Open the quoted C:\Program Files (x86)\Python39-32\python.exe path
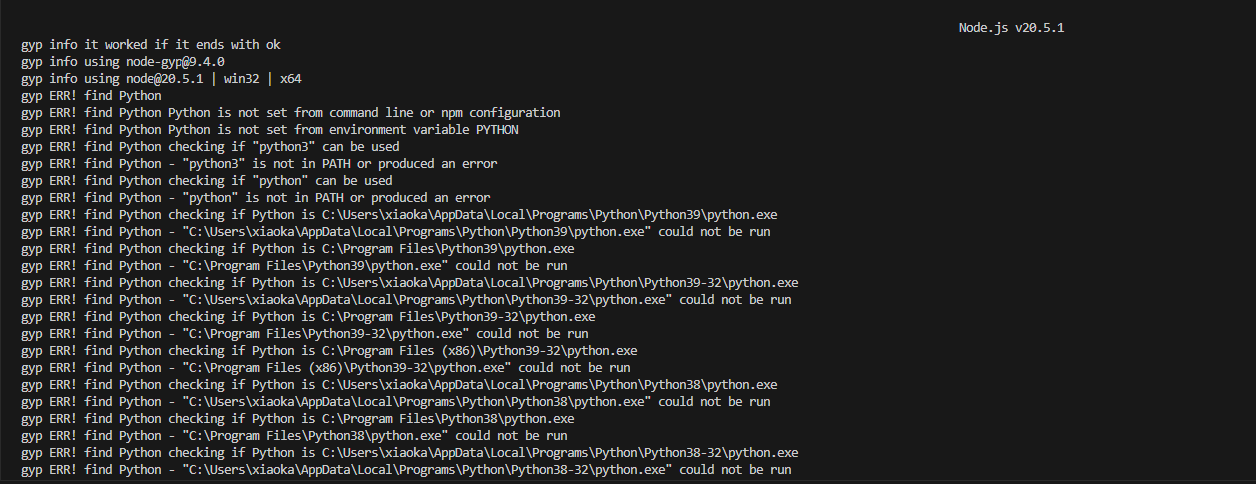Screen dimensions: 1256x484 pos(347,368)
